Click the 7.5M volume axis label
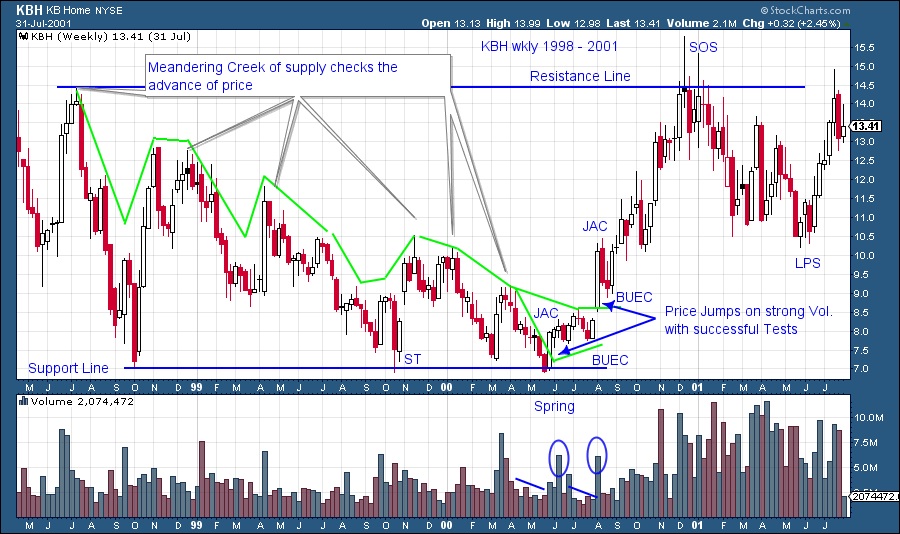The width and height of the screenshot is (900, 534). (866, 443)
